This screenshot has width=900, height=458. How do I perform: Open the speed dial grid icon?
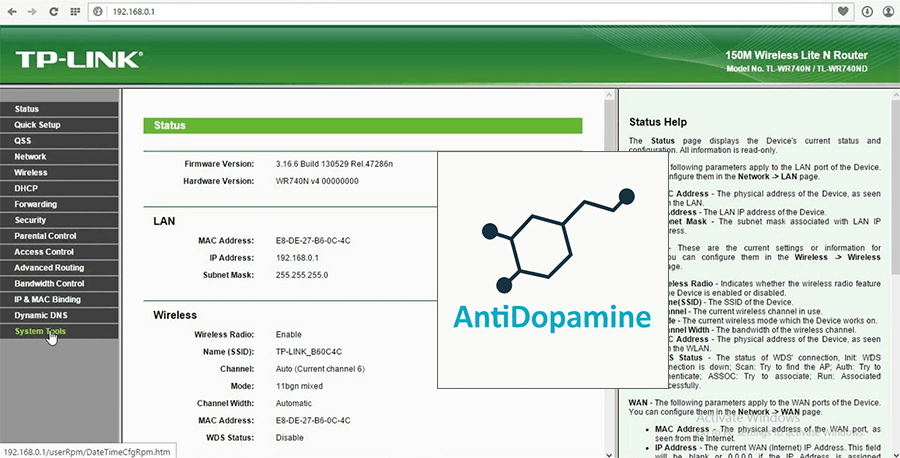click(x=75, y=11)
